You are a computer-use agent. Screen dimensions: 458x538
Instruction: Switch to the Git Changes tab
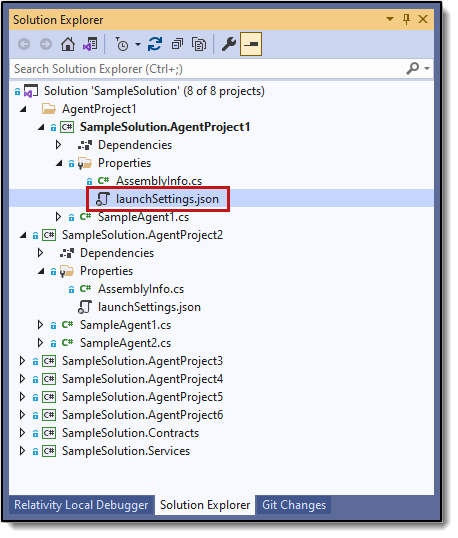(294, 505)
